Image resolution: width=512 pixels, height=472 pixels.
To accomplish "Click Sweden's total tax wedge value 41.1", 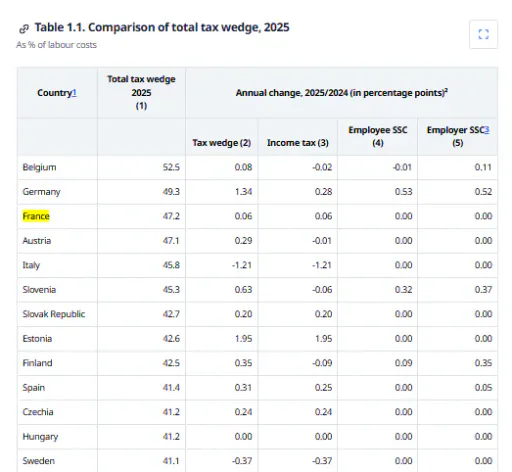I will tap(171, 461).
